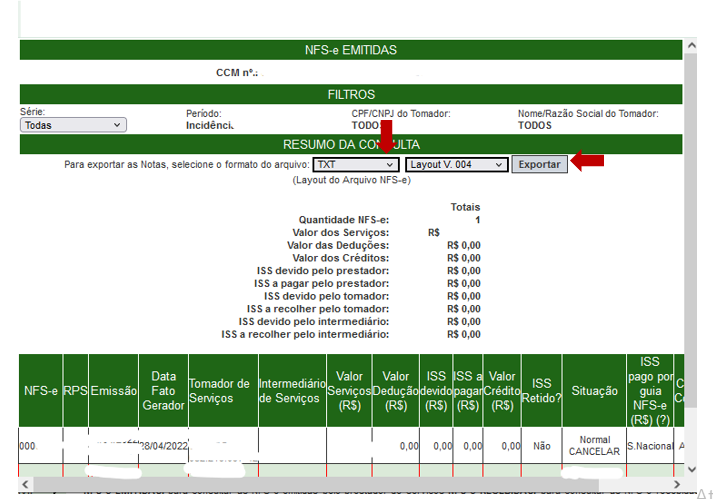The image size is (713, 499).
Task: Click the vertical scrollbar down arrow
Action: click(x=691, y=469)
